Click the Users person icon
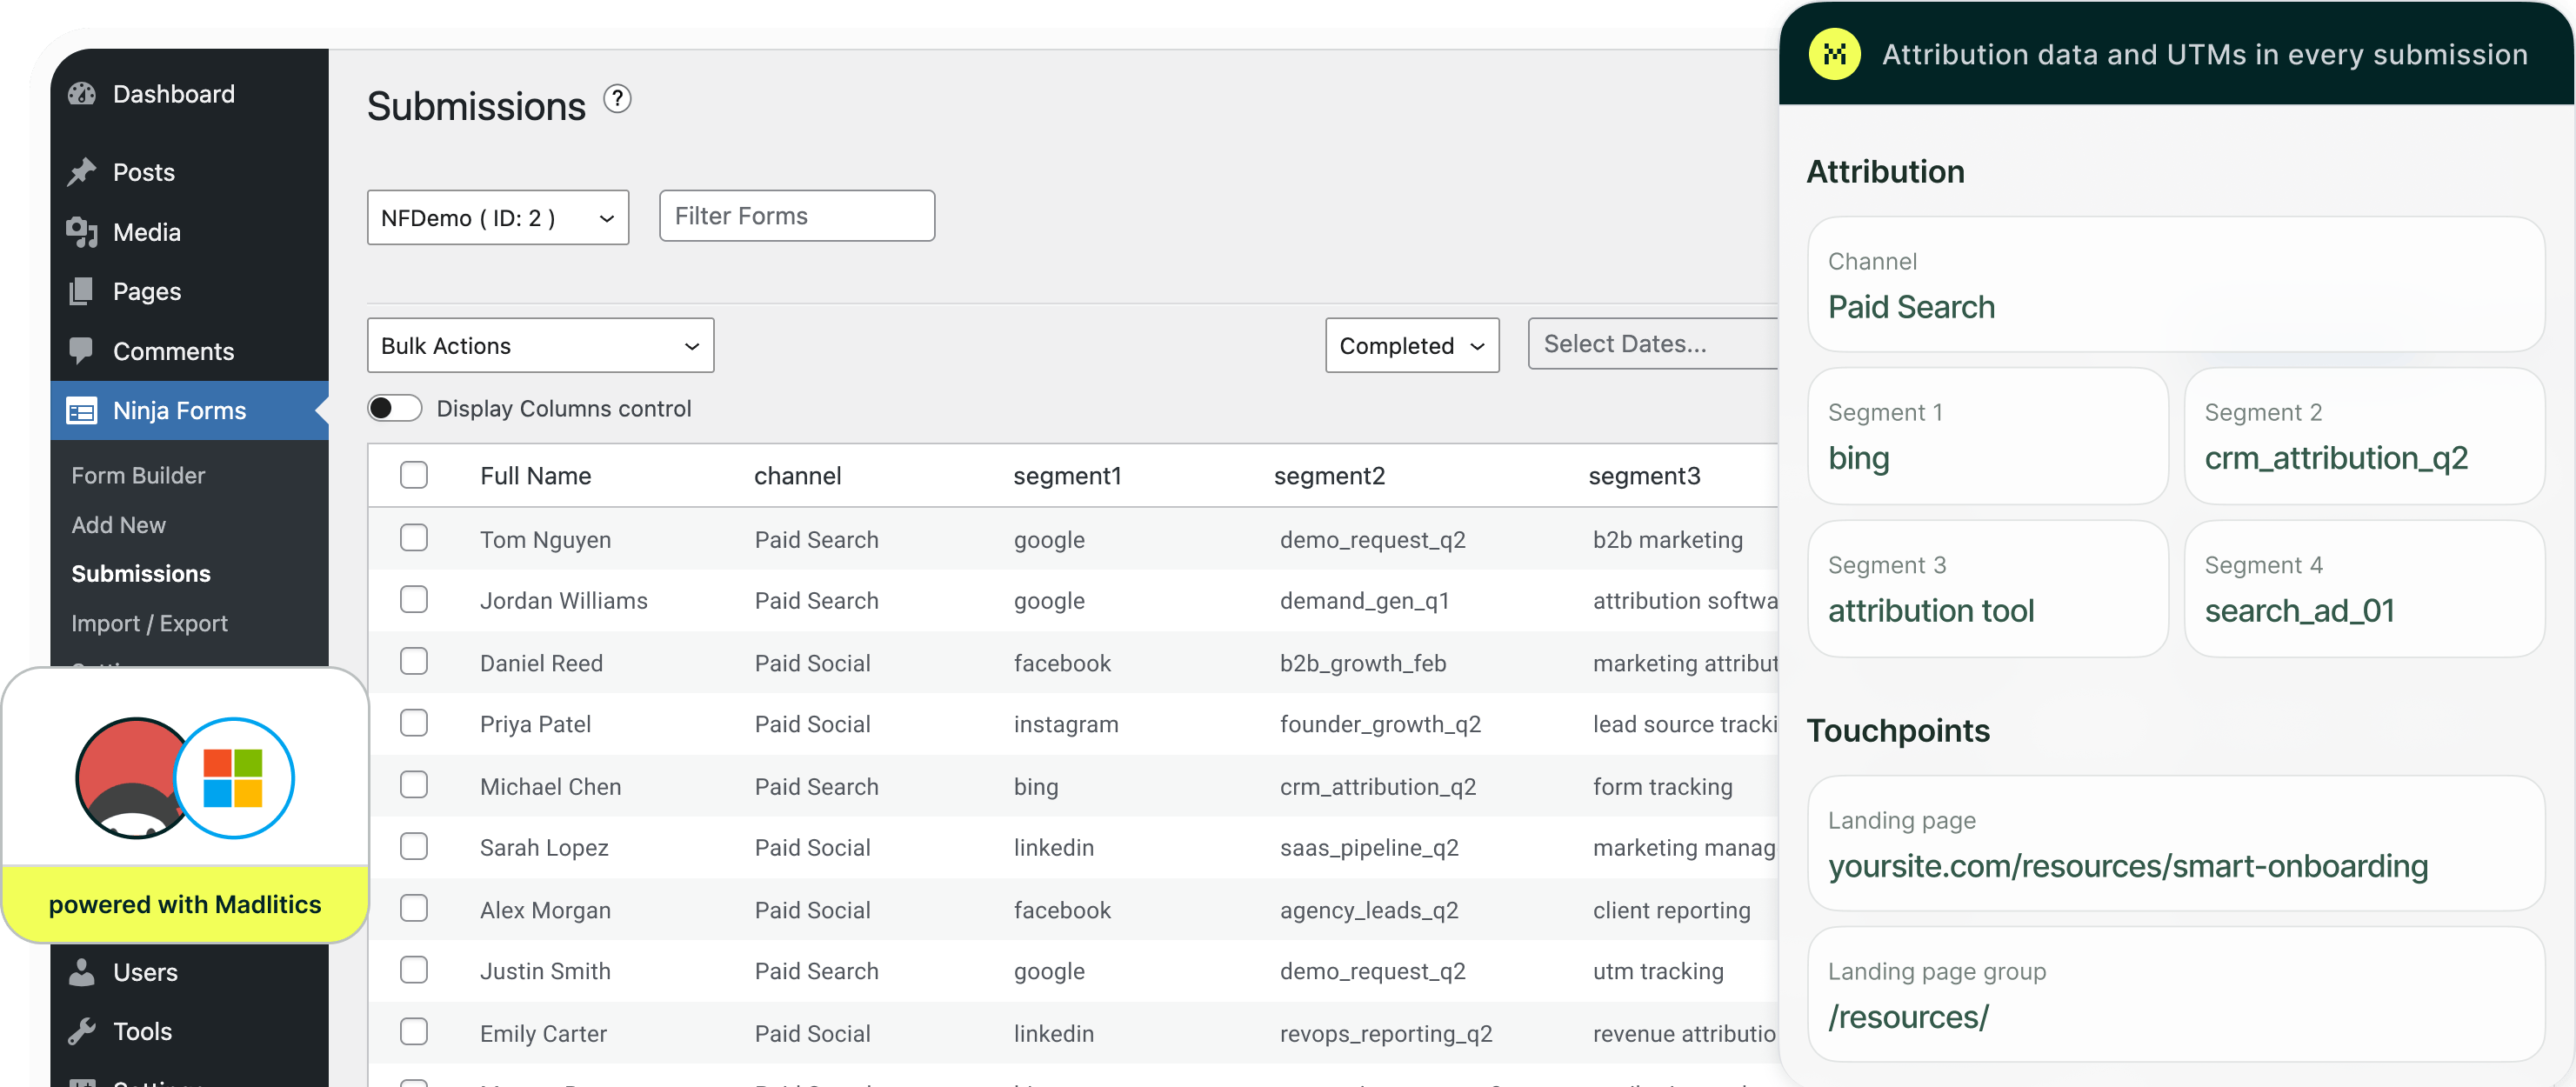2576x1087 pixels. (82, 972)
